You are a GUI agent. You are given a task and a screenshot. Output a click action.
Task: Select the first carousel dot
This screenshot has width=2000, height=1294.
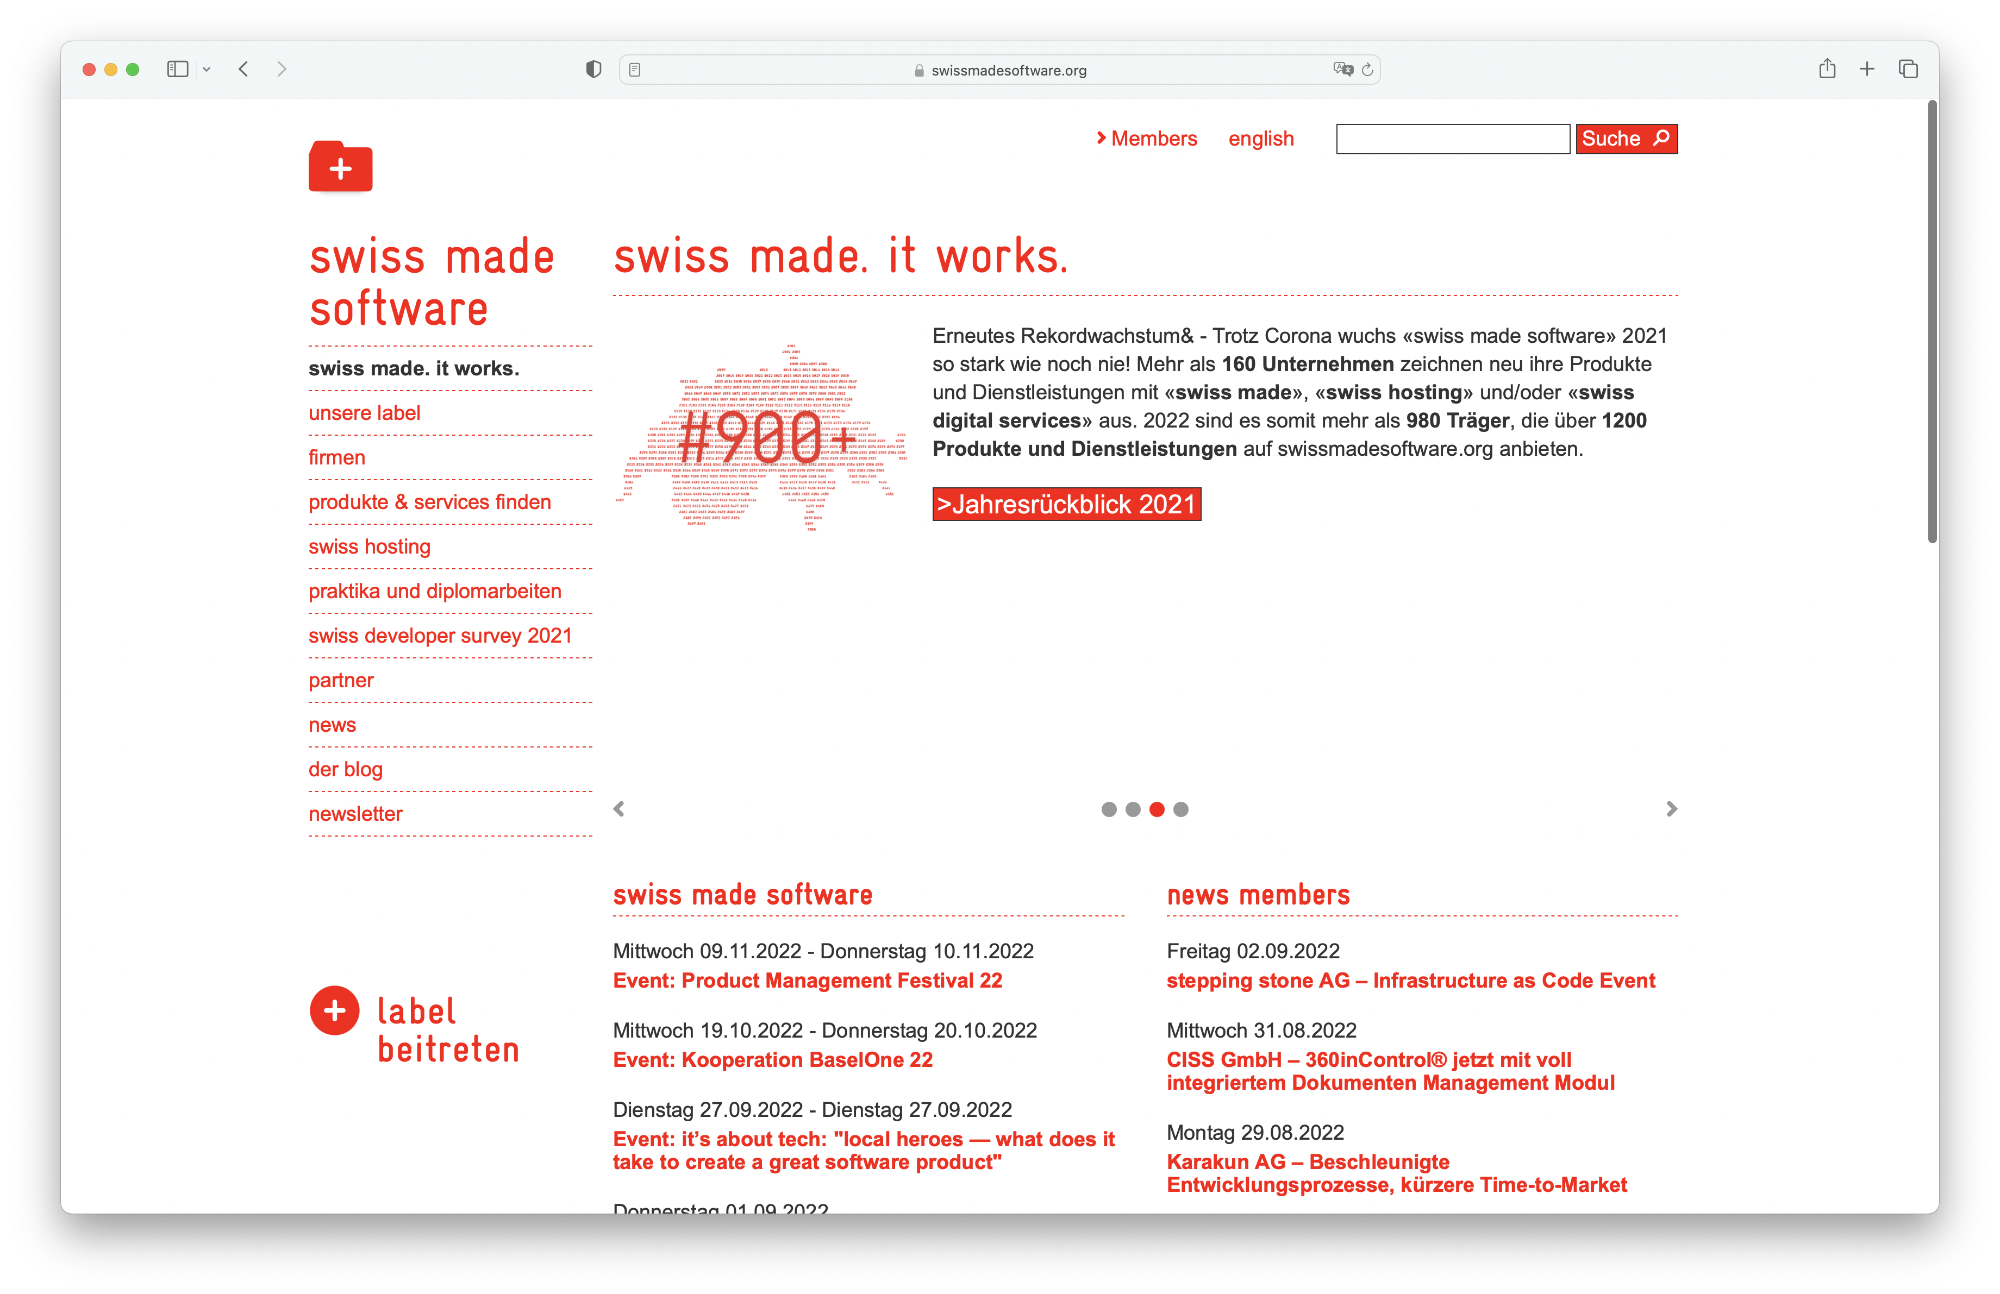(1108, 809)
